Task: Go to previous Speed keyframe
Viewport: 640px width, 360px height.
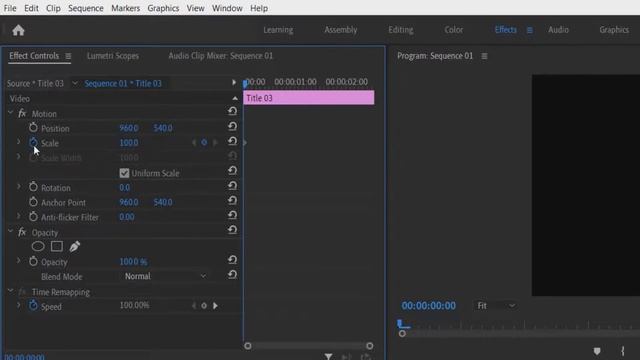Action: pyautogui.click(x=194, y=306)
